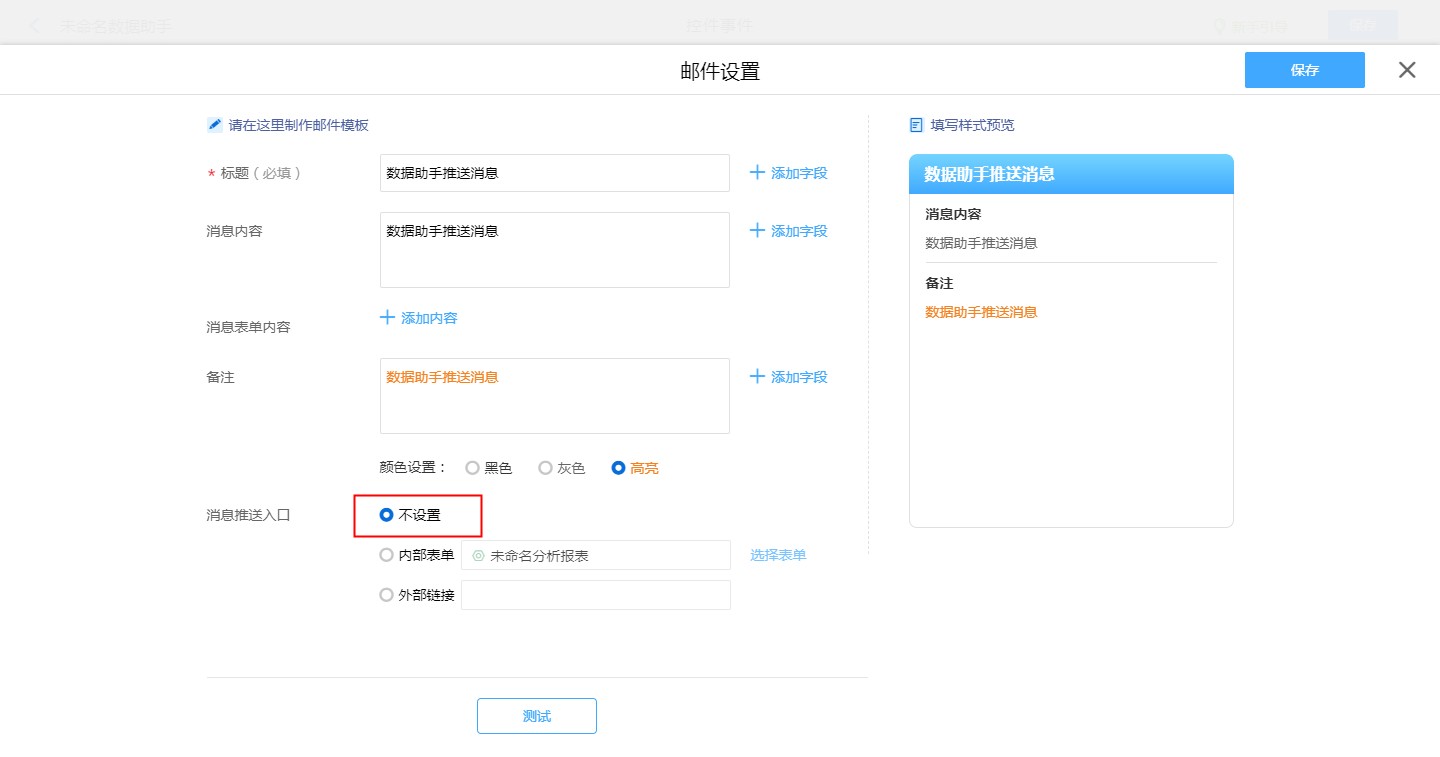Select the 内部表单 radio option

(387, 555)
